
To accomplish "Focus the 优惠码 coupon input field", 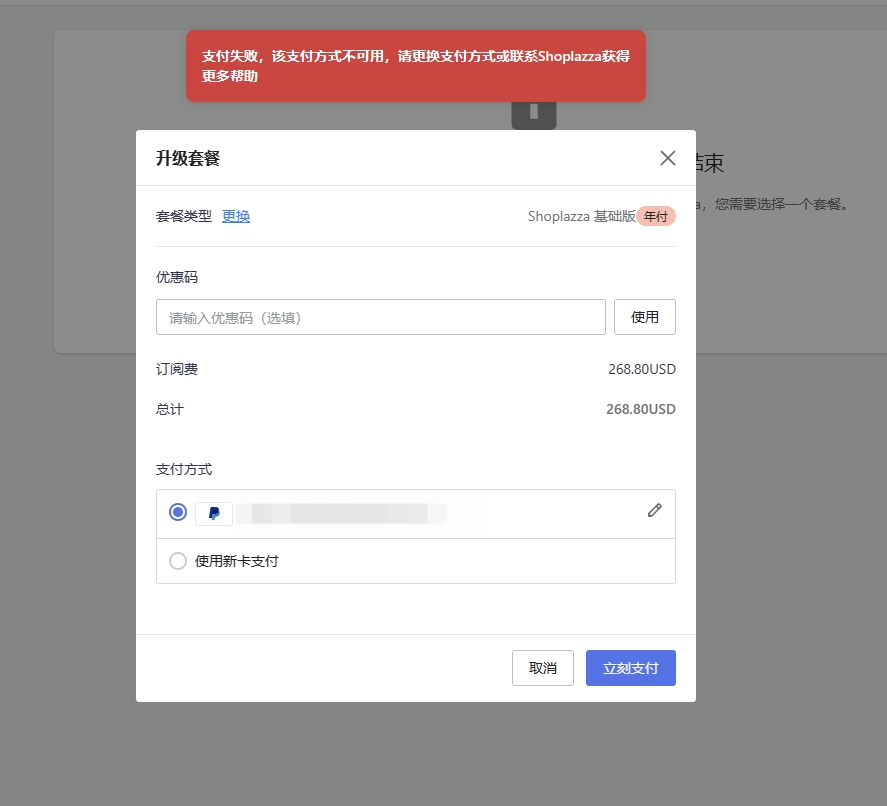I will click(380, 317).
